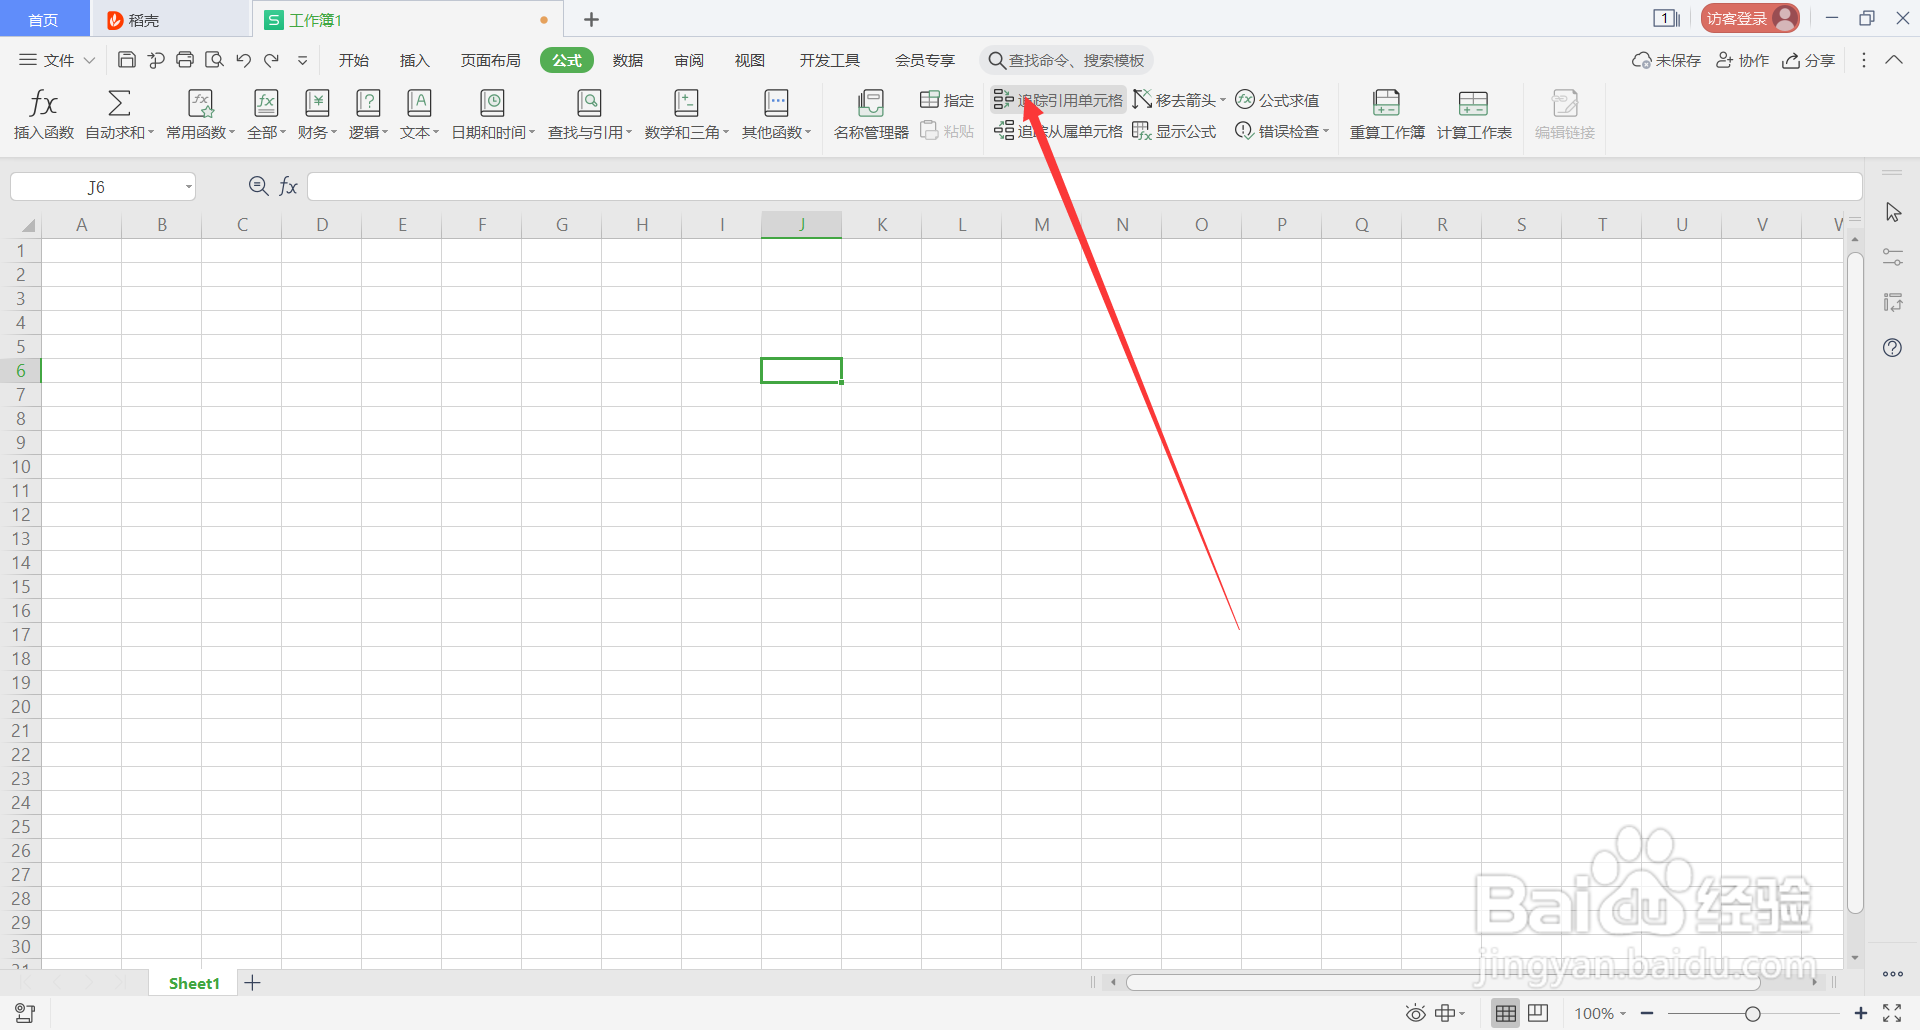Switch to normal view in status bar
Image resolution: width=1920 pixels, height=1030 pixels.
tap(1506, 1013)
